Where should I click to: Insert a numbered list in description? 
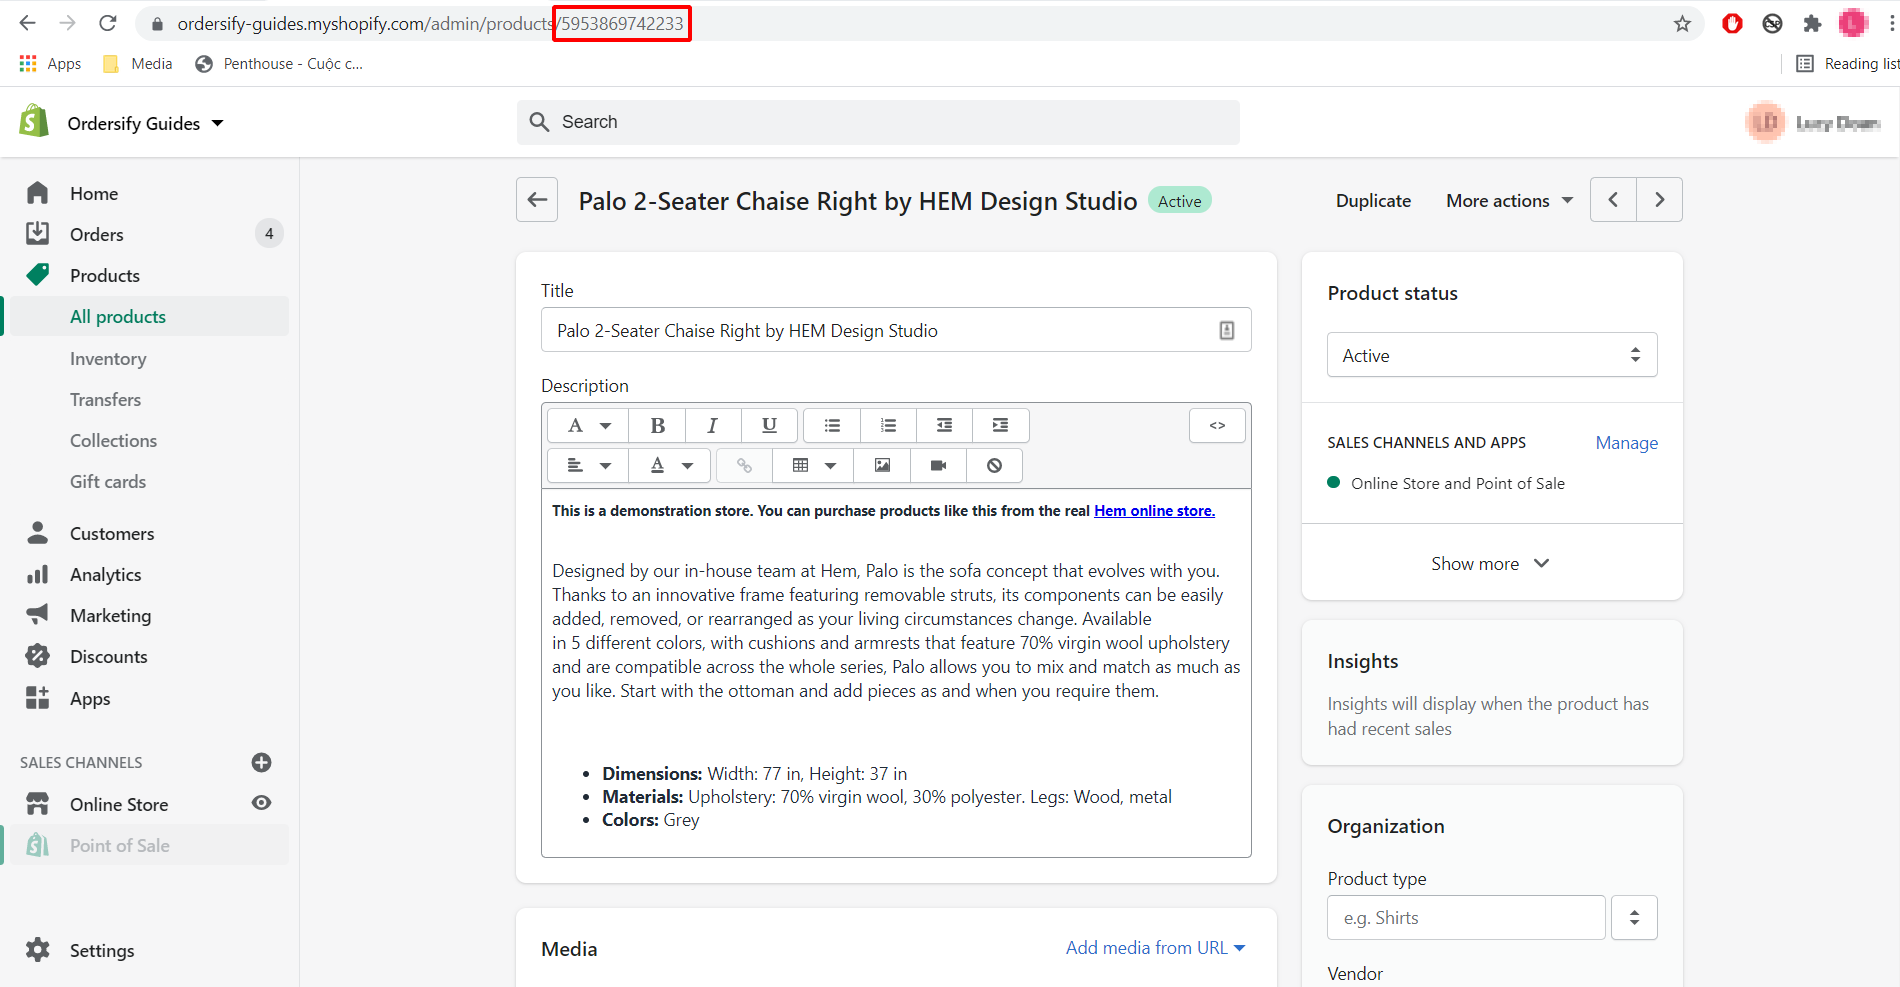tap(888, 425)
